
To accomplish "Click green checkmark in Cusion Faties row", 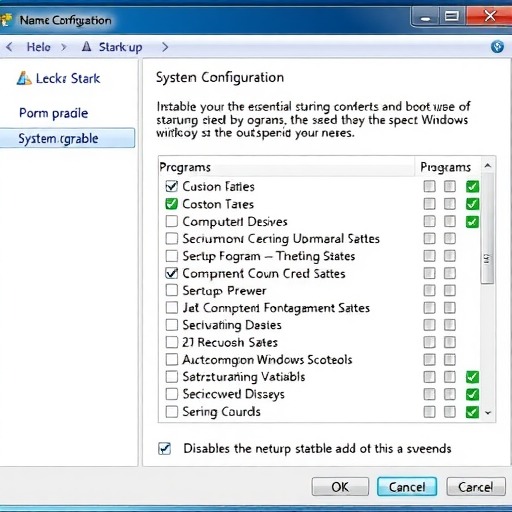I will (x=472, y=186).
